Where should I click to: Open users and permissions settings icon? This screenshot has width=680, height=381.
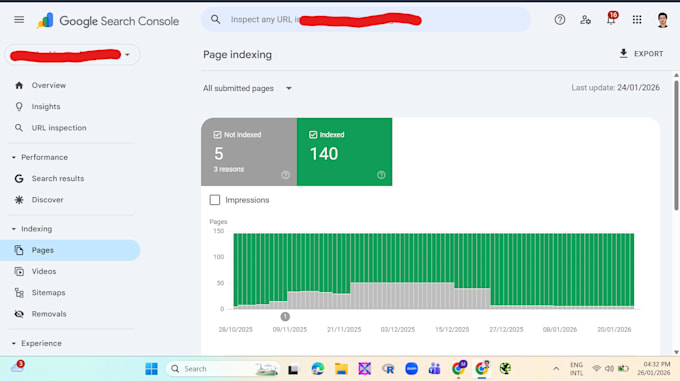pos(585,20)
